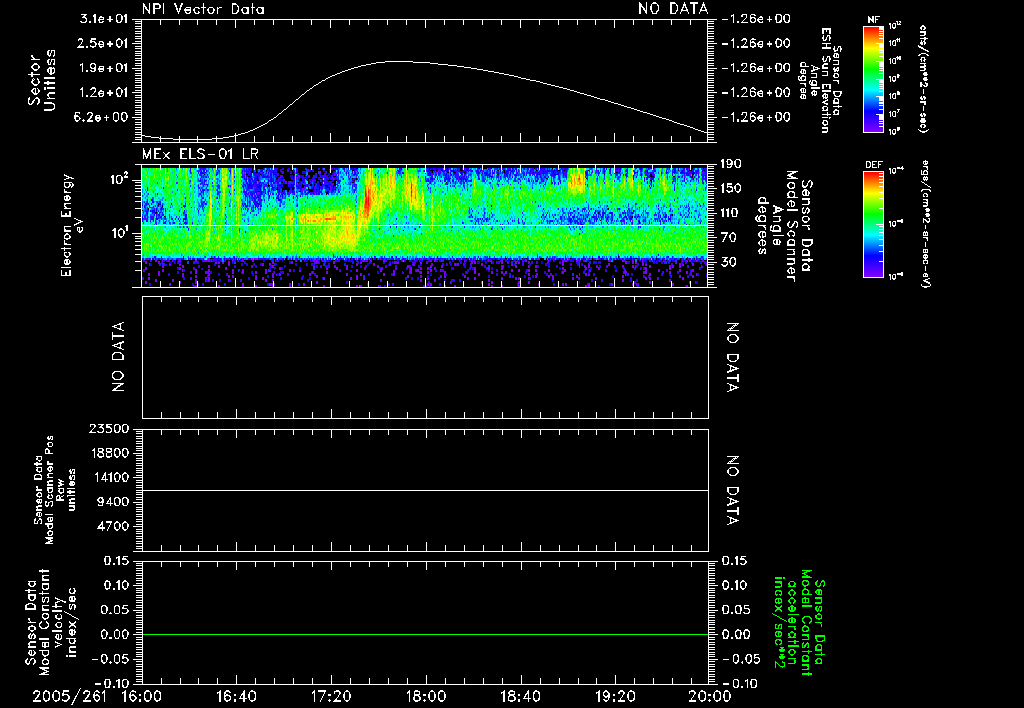Screen dimensions: 1024x708
Task: Click the 17:20 time axis label
Action: [331, 696]
